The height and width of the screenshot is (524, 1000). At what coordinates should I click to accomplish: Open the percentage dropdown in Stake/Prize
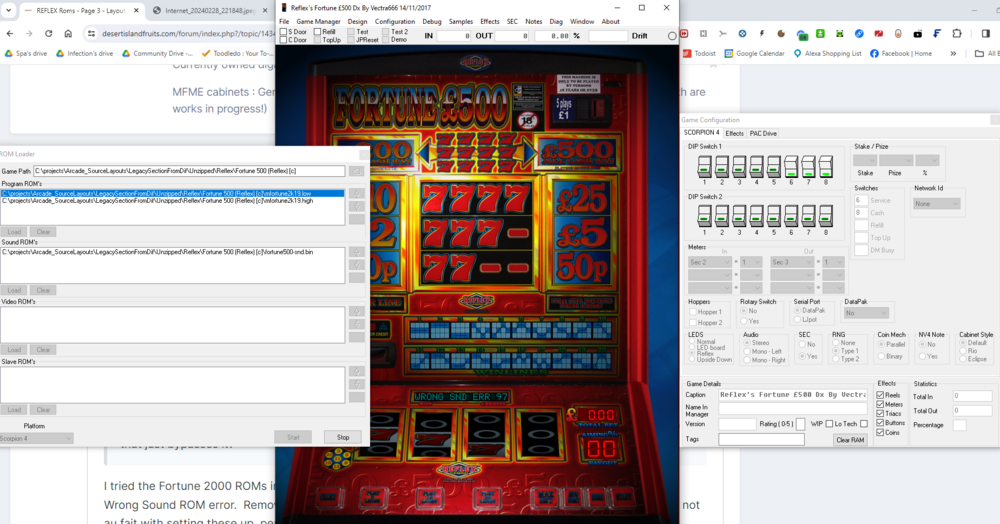coord(927,160)
